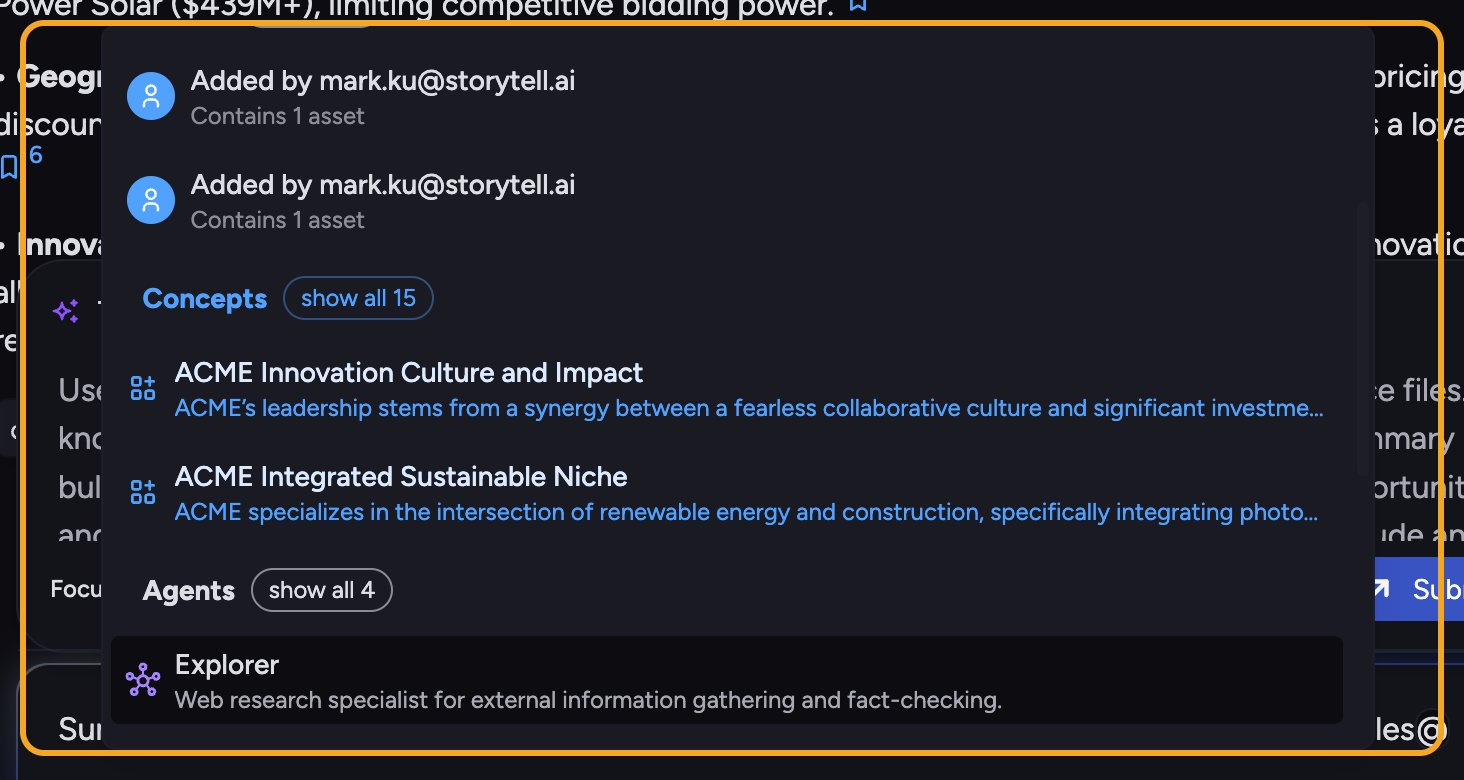Click the second 'Contains 1 asset' label
The width and height of the screenshot is (1464, 780).
point(277,220)
